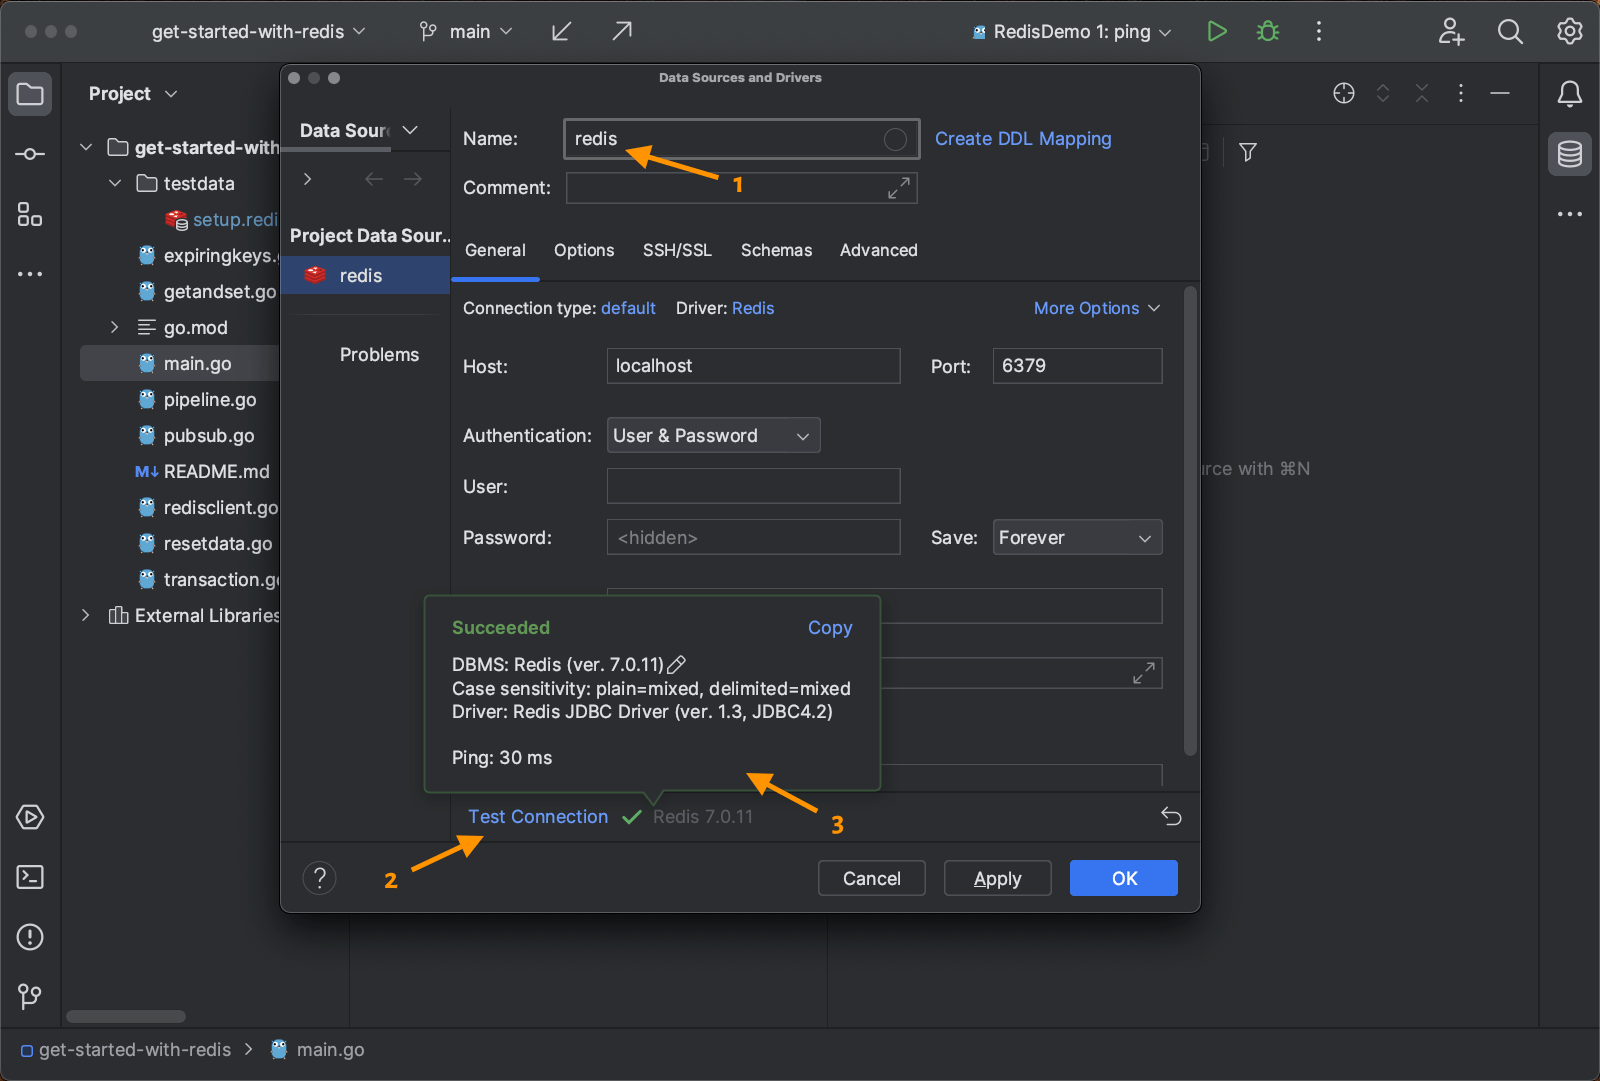
Task: Open the Problems tool window
Action: coord(30,937)
